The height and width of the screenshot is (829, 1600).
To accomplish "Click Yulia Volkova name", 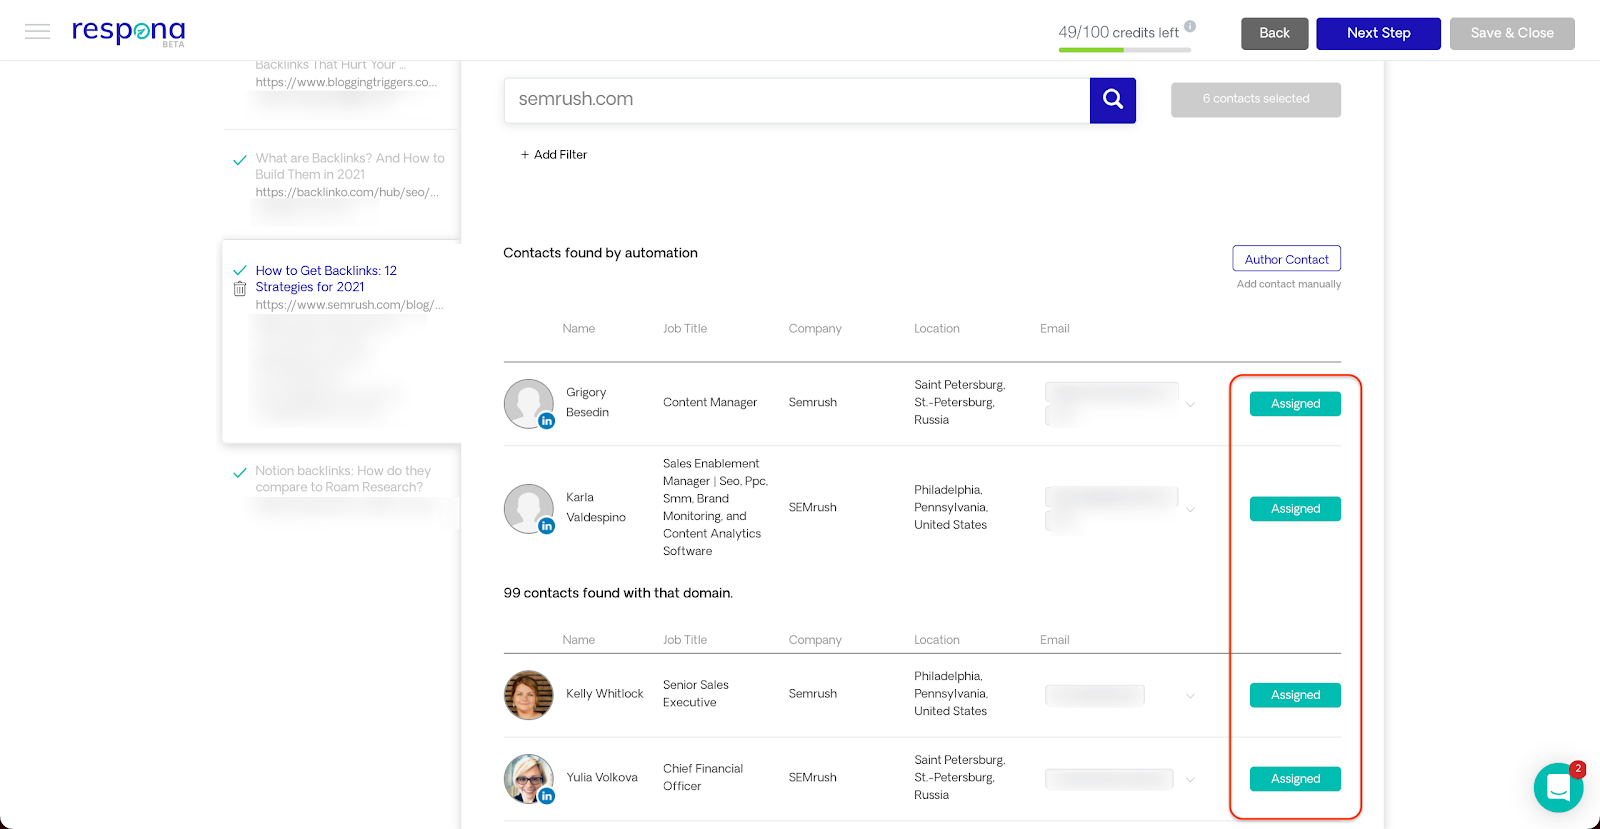I will coord(601,778).
